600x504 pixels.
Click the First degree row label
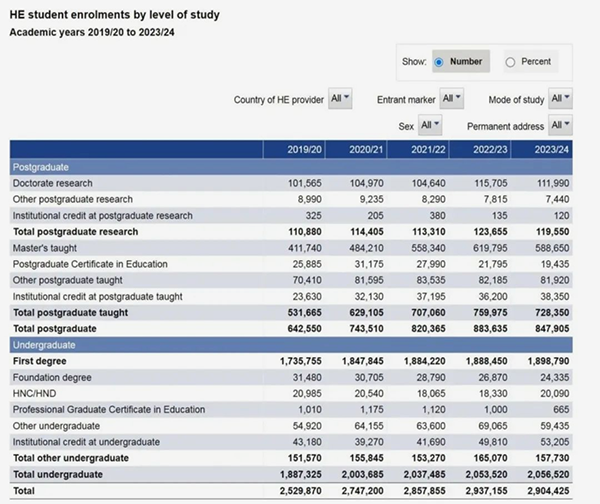tap(40, 360)
